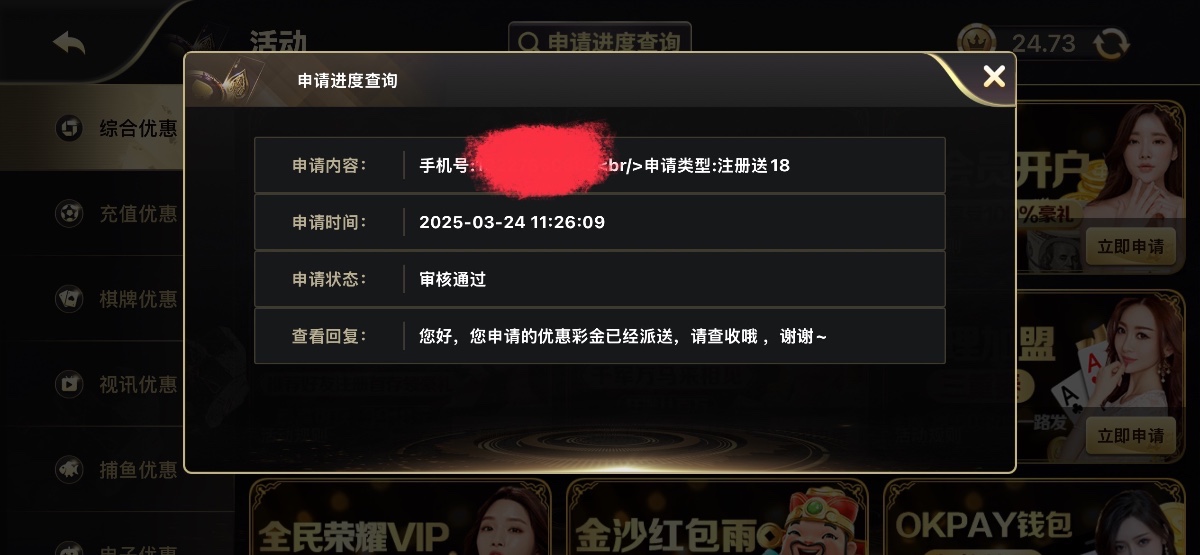Viewport: 1200px width, 555px height.
Task: Click the 查看回复 reply row
Action: coord(600,336)
